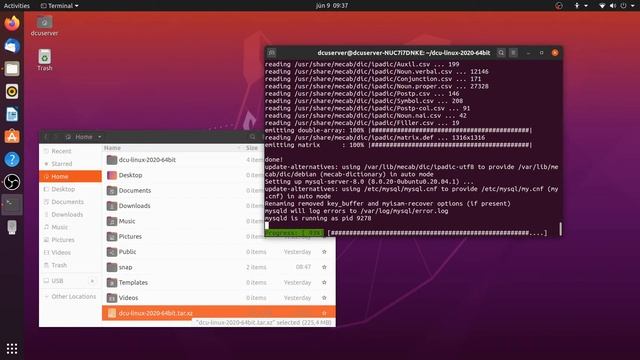
Task: Click the terminal window scrollbar
Action: coord(560,229)
